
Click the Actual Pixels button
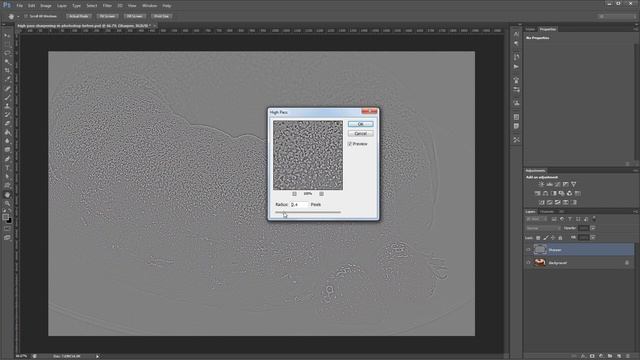[x=78, y=16]
